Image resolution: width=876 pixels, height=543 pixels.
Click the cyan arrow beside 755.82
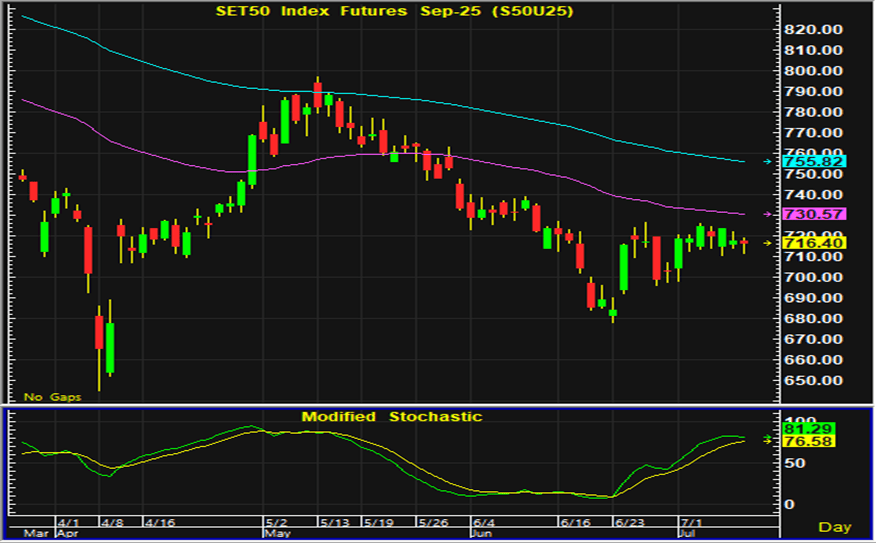coord(768,161)
